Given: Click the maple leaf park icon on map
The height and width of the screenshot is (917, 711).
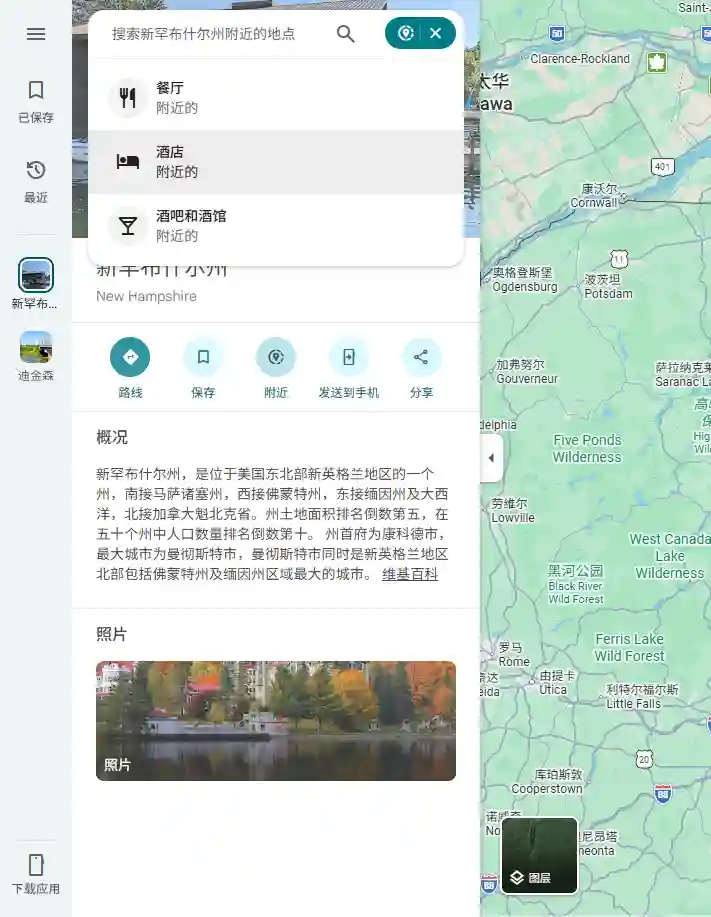Looking at the screenshot, I should 657,62.
